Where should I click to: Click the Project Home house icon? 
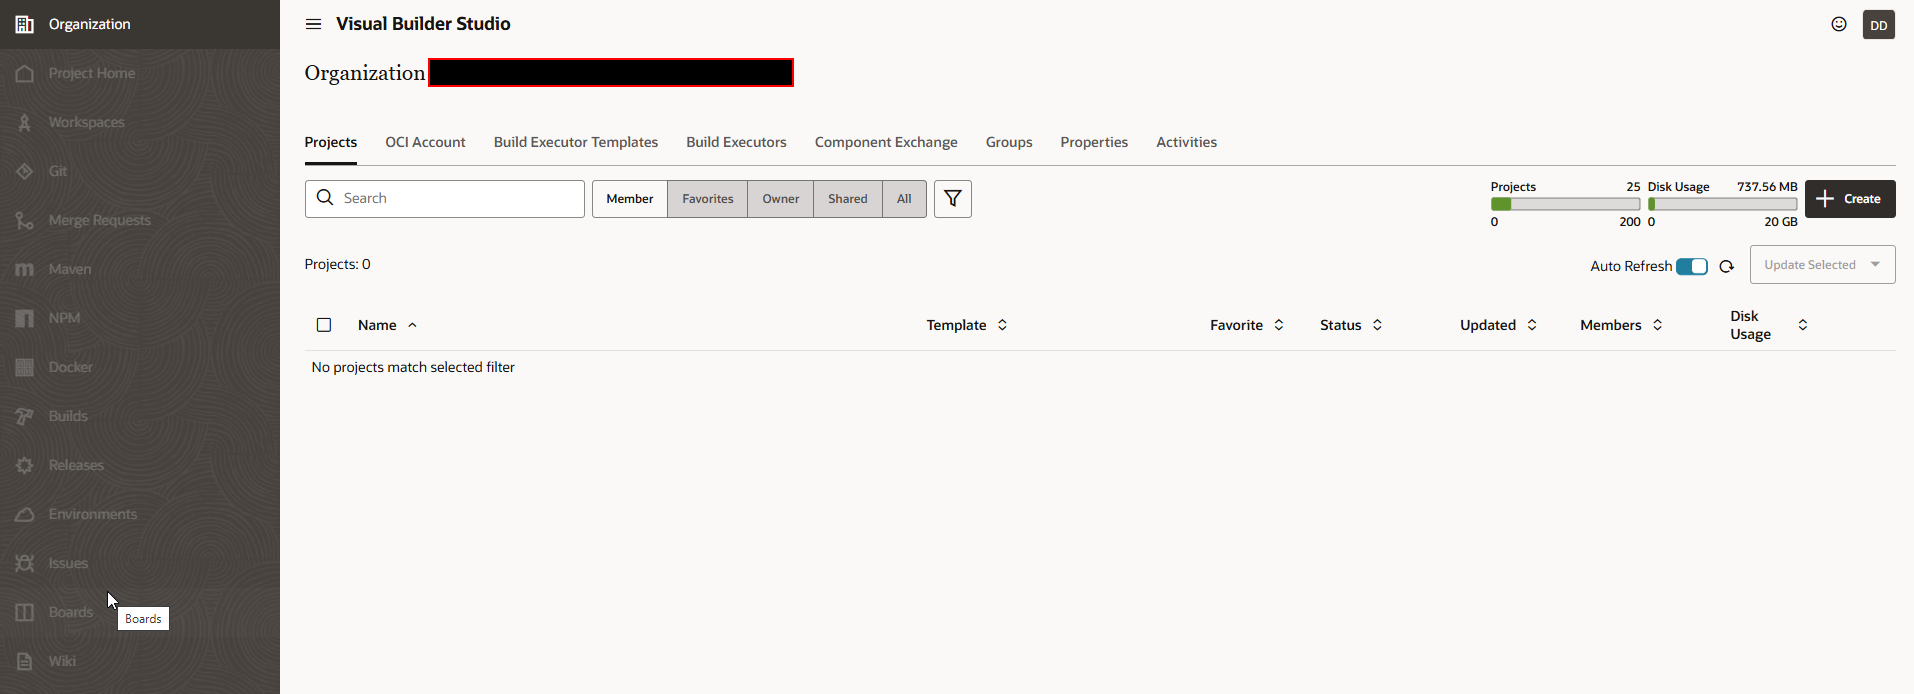coord(25,73)
